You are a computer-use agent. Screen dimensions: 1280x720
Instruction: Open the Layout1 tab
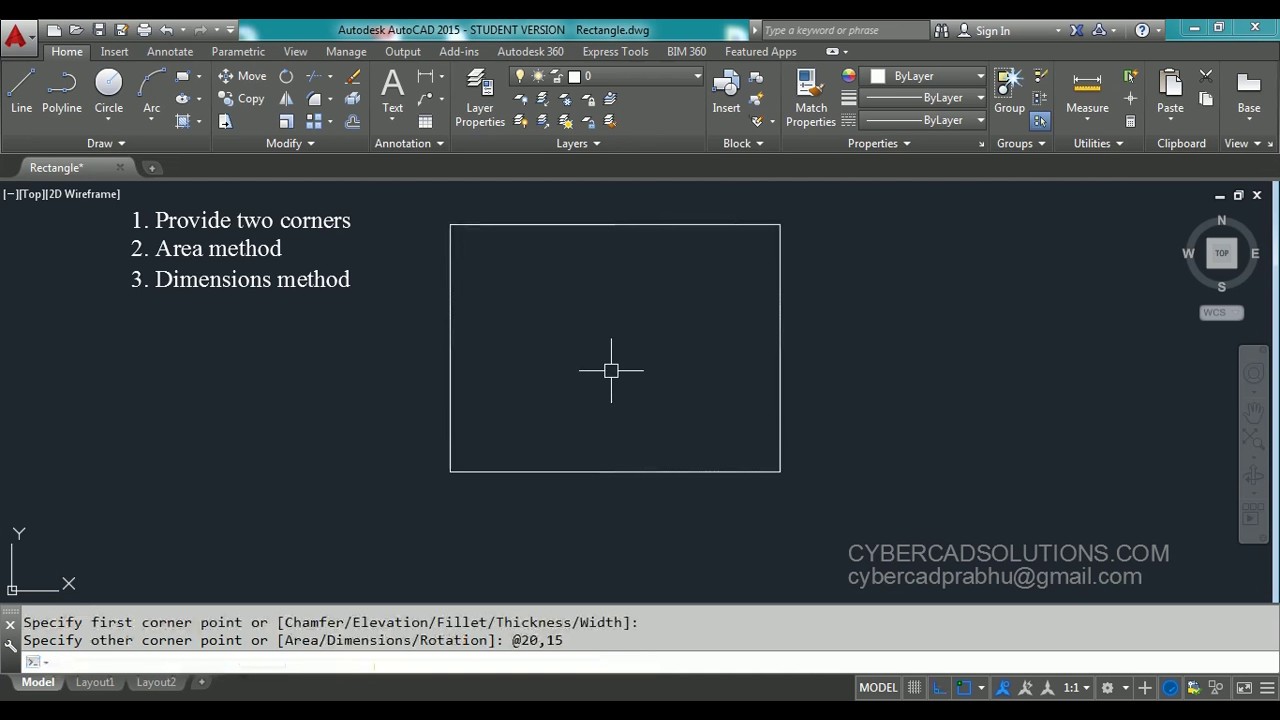95,682
